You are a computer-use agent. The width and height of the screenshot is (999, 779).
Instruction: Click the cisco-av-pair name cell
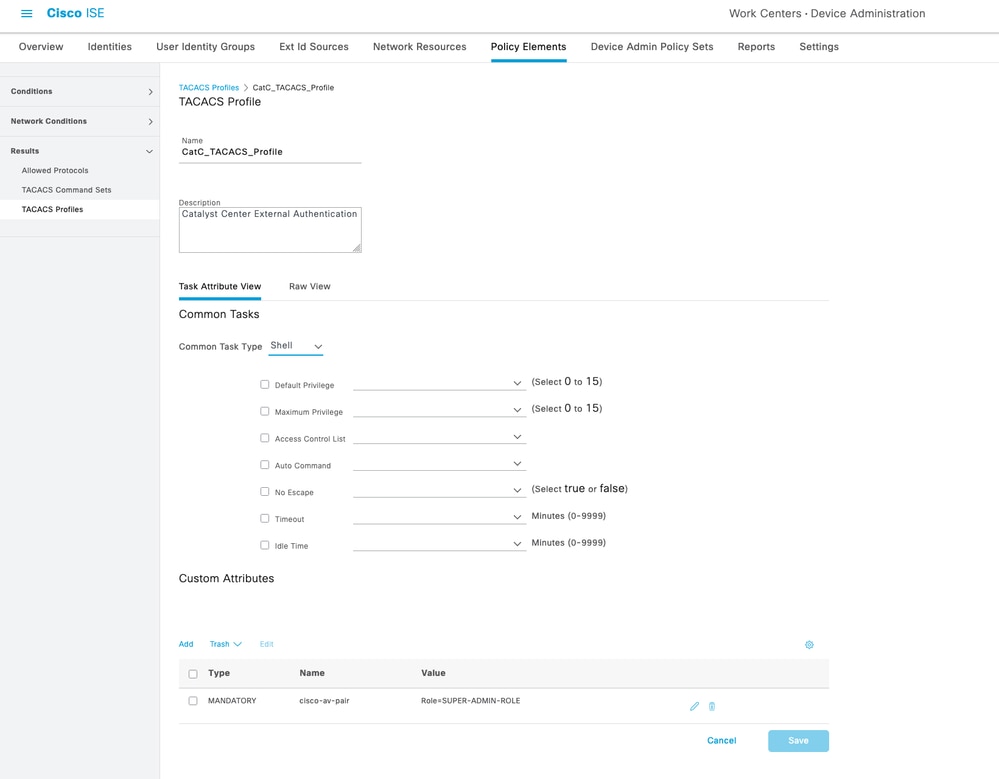pyautogui.click(x=324, y=701)
